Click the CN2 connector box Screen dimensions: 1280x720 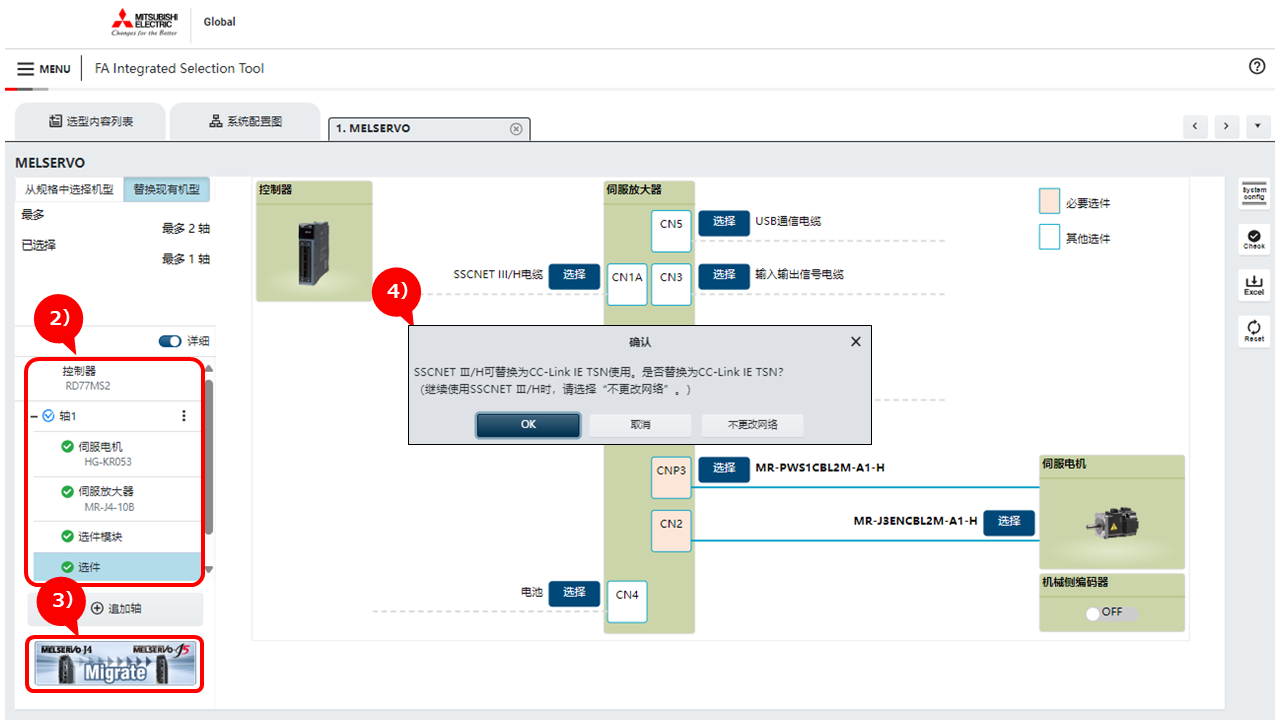click(671, 531)
